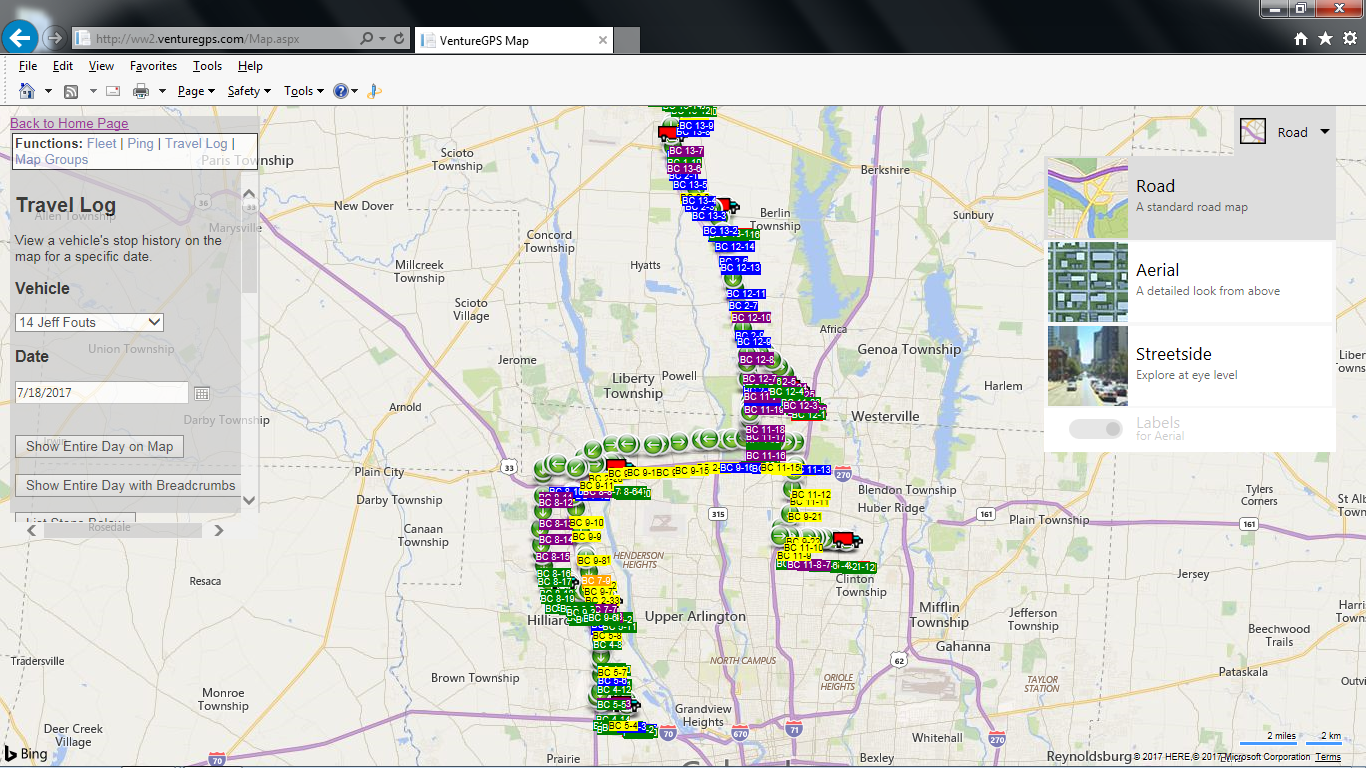Open the browser Favorites star icon
Image resolution: width=1366 pixels, height=768 pixels.
(x=1325, y=38)
